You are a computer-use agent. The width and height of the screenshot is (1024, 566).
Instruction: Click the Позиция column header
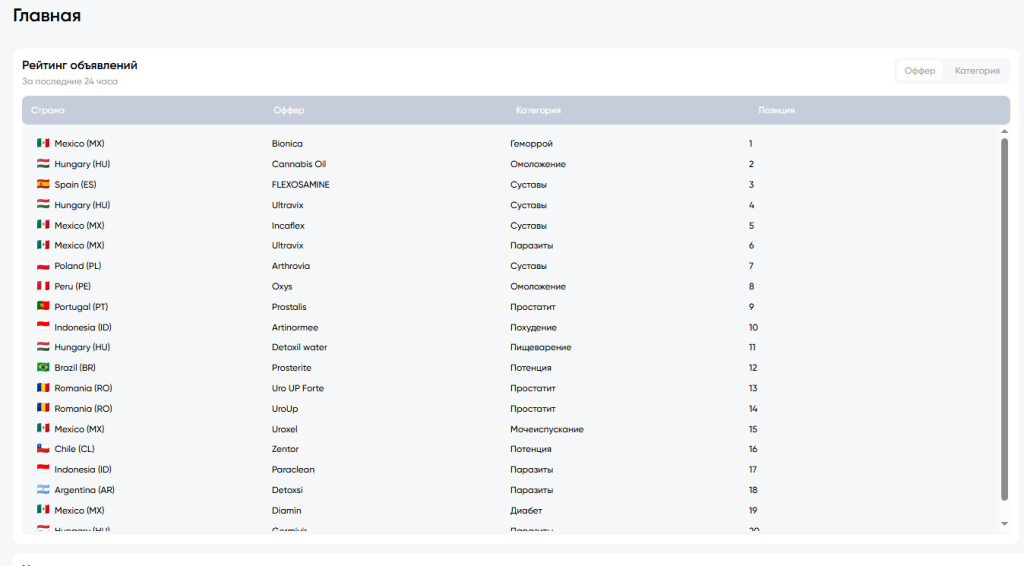pyautogui.click(x=776, y=110)
